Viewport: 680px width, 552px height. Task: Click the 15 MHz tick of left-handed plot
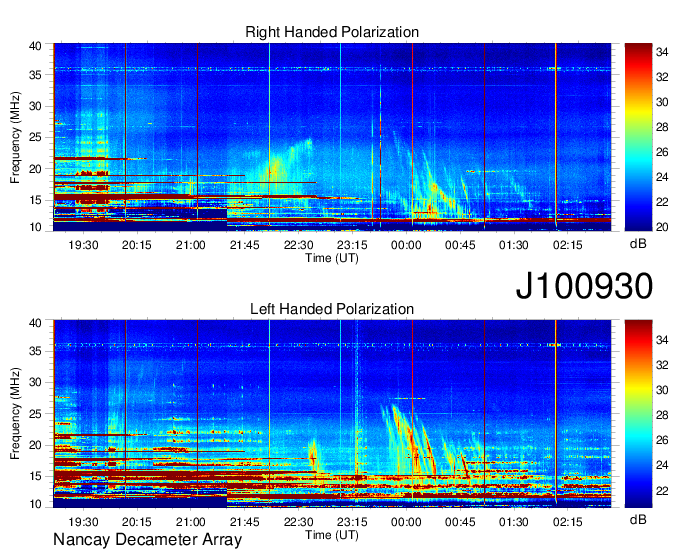[x=35, y=476]
